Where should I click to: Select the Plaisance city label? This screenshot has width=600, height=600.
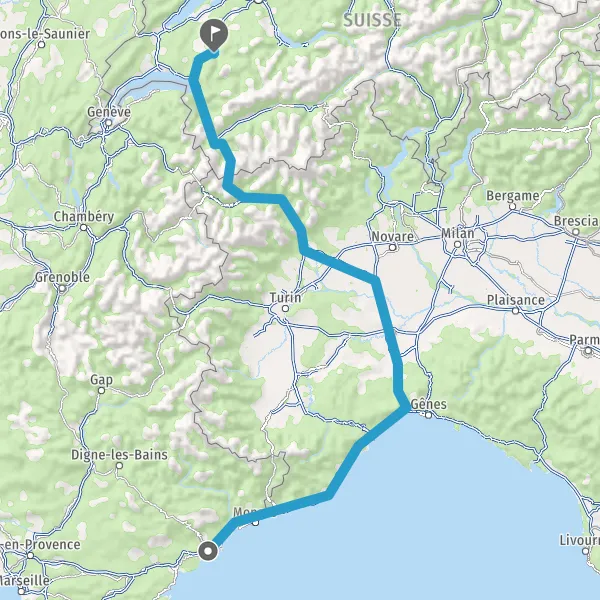(x=515, y=300)
